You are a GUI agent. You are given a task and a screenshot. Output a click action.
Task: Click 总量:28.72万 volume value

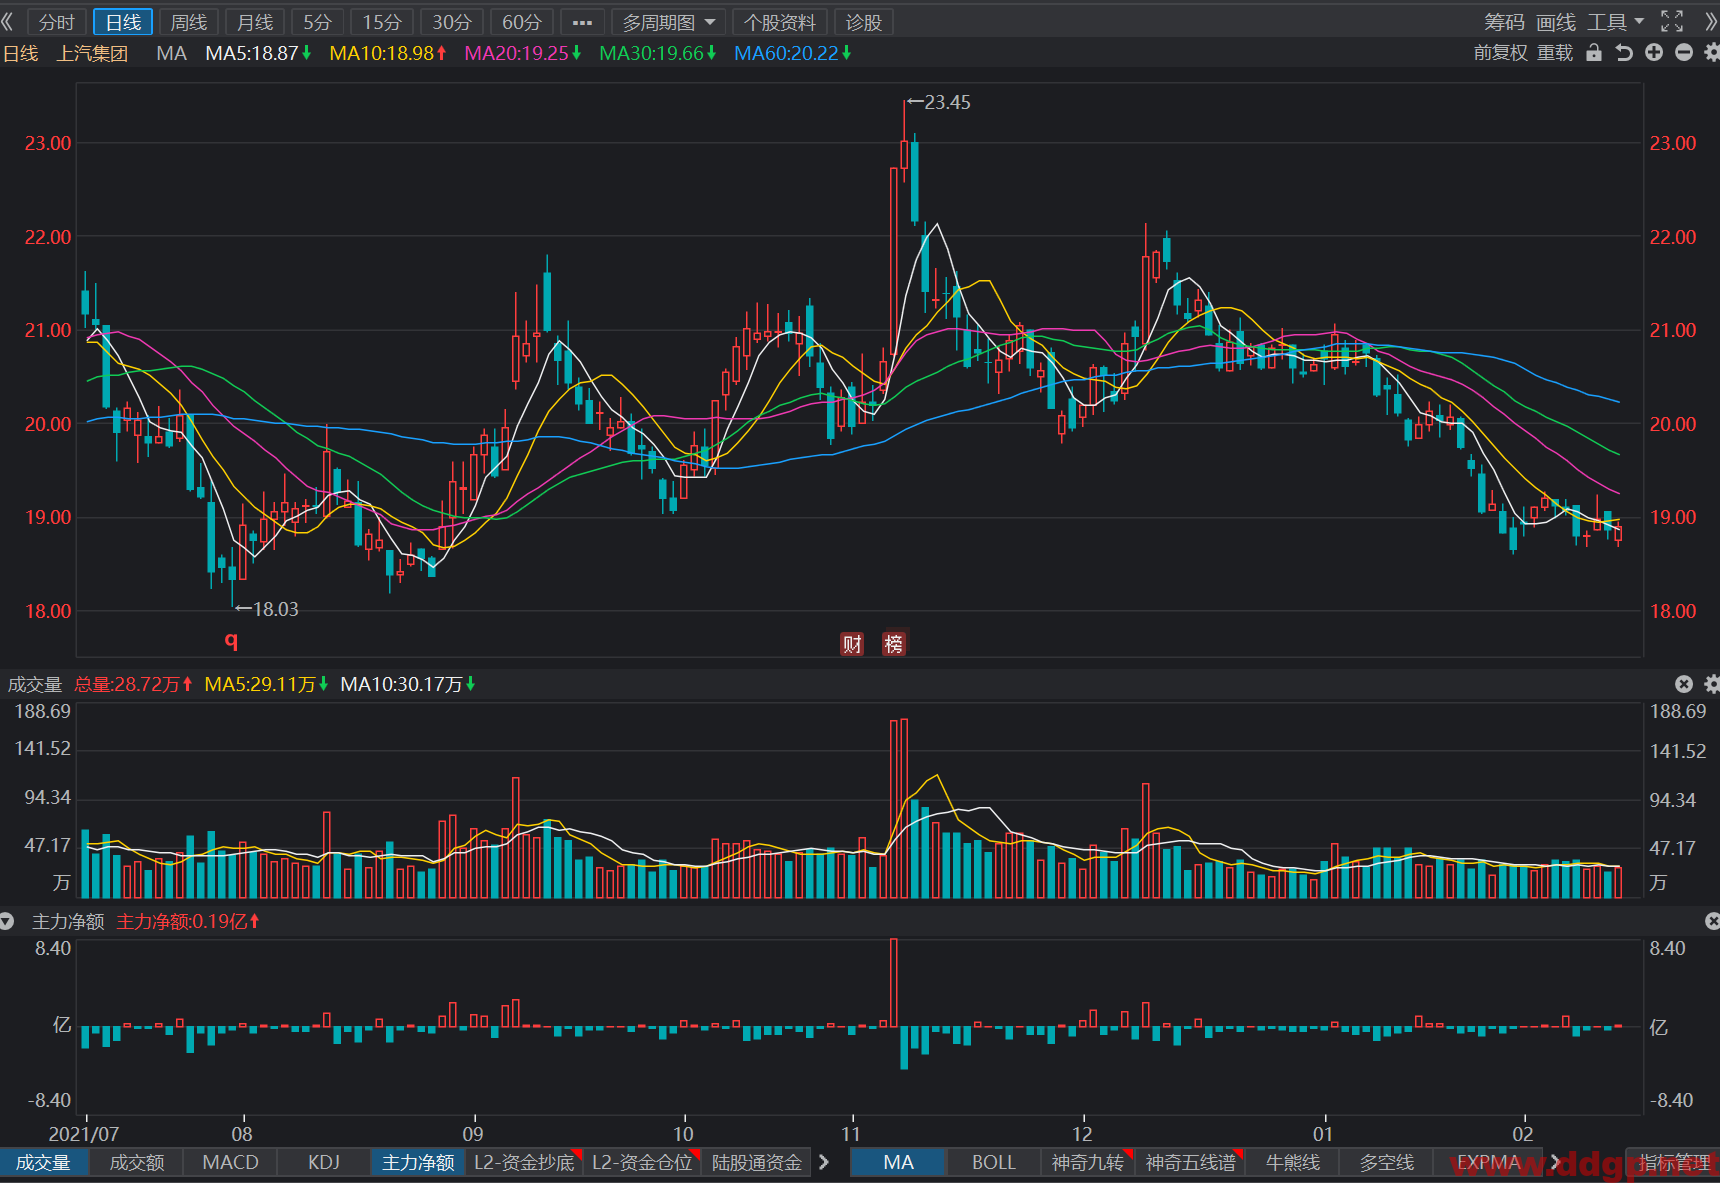(133, 684)
